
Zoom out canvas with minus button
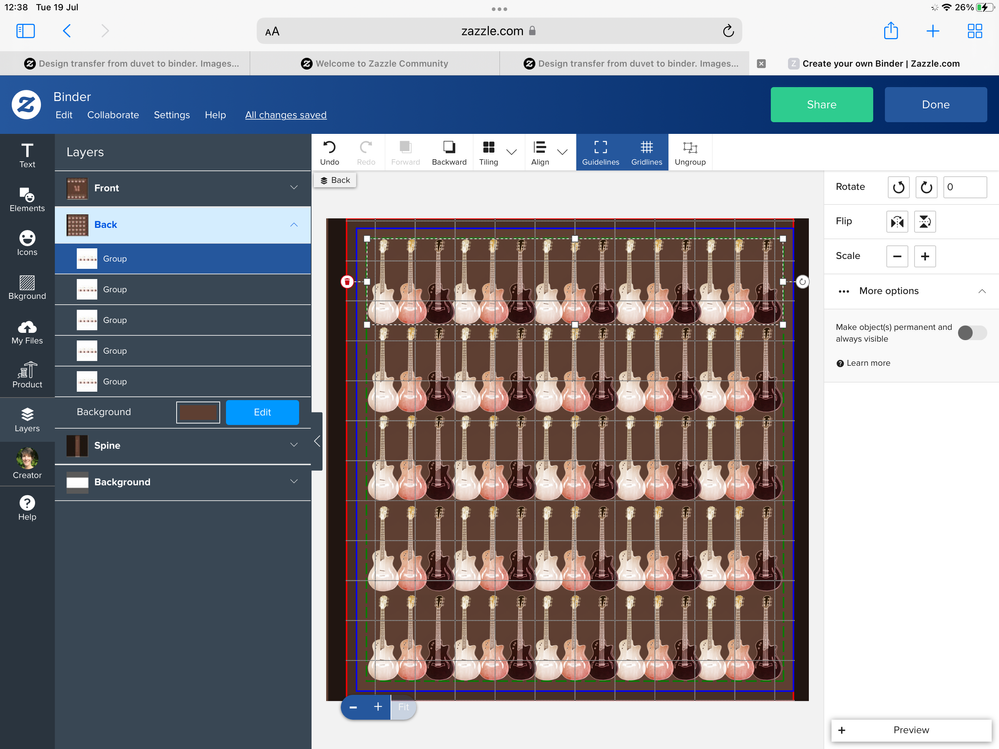353,707
